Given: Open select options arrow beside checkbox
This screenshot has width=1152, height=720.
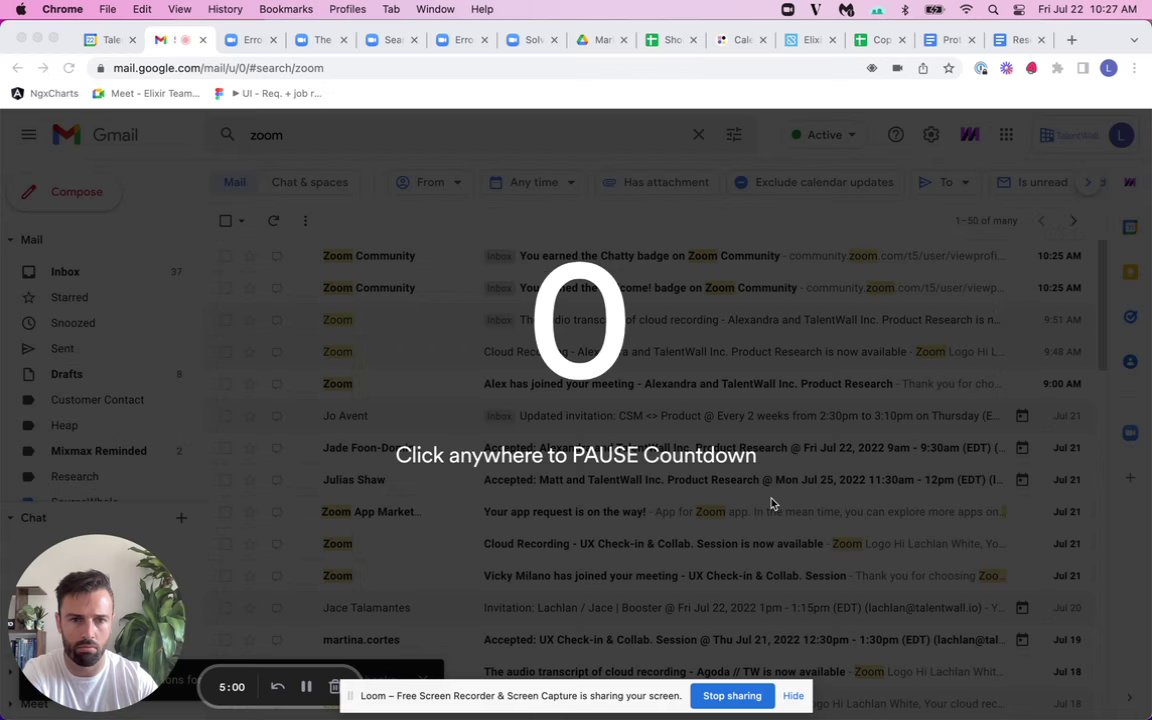Looking at the screenshot, I should pos(241,220).
